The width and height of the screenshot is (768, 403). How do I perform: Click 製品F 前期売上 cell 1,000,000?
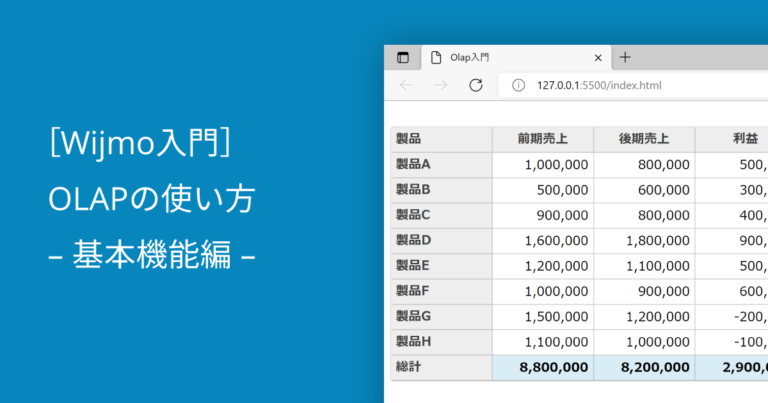click(543, 291)
